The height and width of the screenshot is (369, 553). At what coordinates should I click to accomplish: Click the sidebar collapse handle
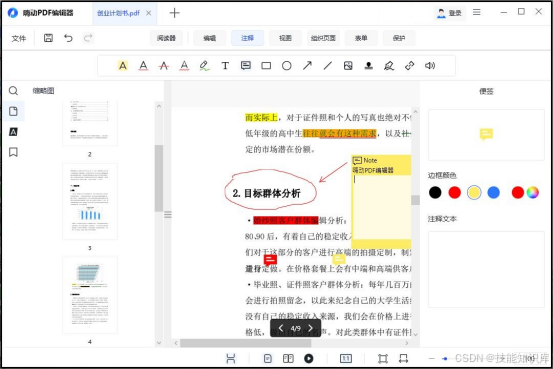pos(168,214)
